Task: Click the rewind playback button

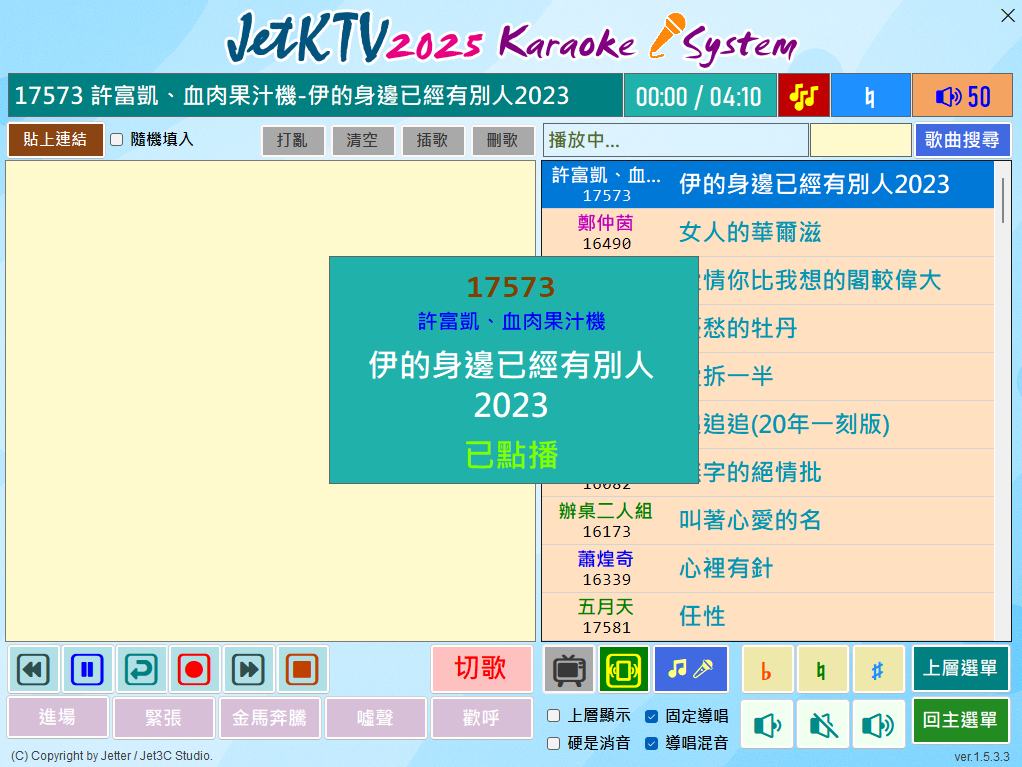Action: [x=33, y=669]
